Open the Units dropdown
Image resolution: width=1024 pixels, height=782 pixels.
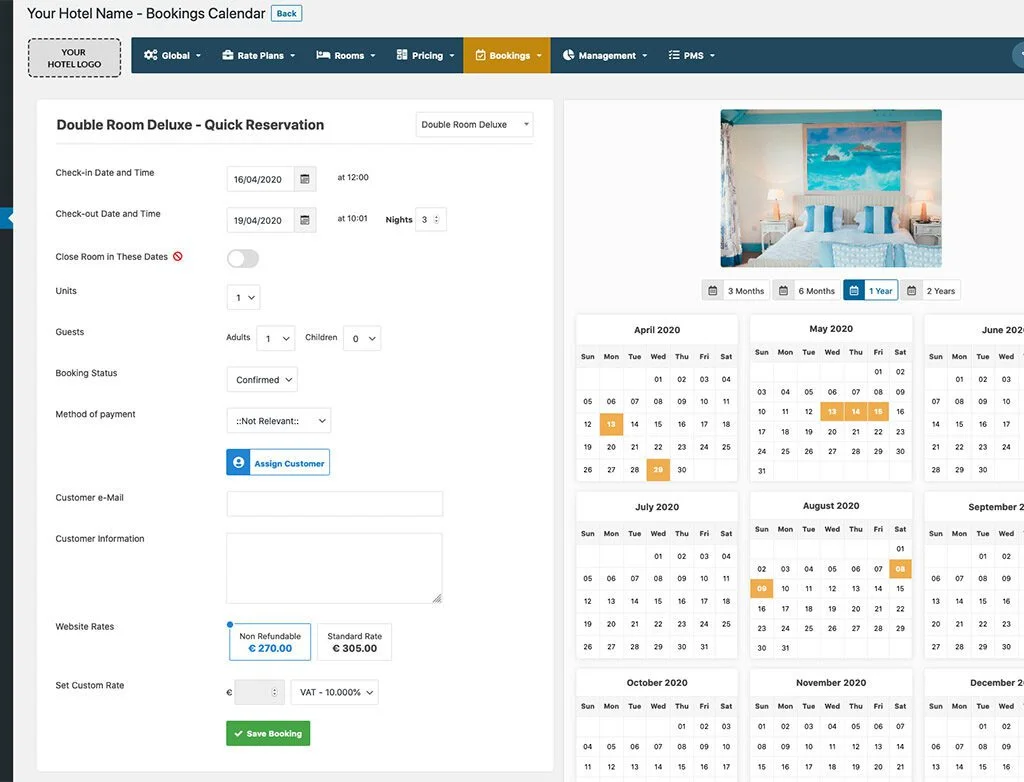pyautogui.click(x=244, y=297)
